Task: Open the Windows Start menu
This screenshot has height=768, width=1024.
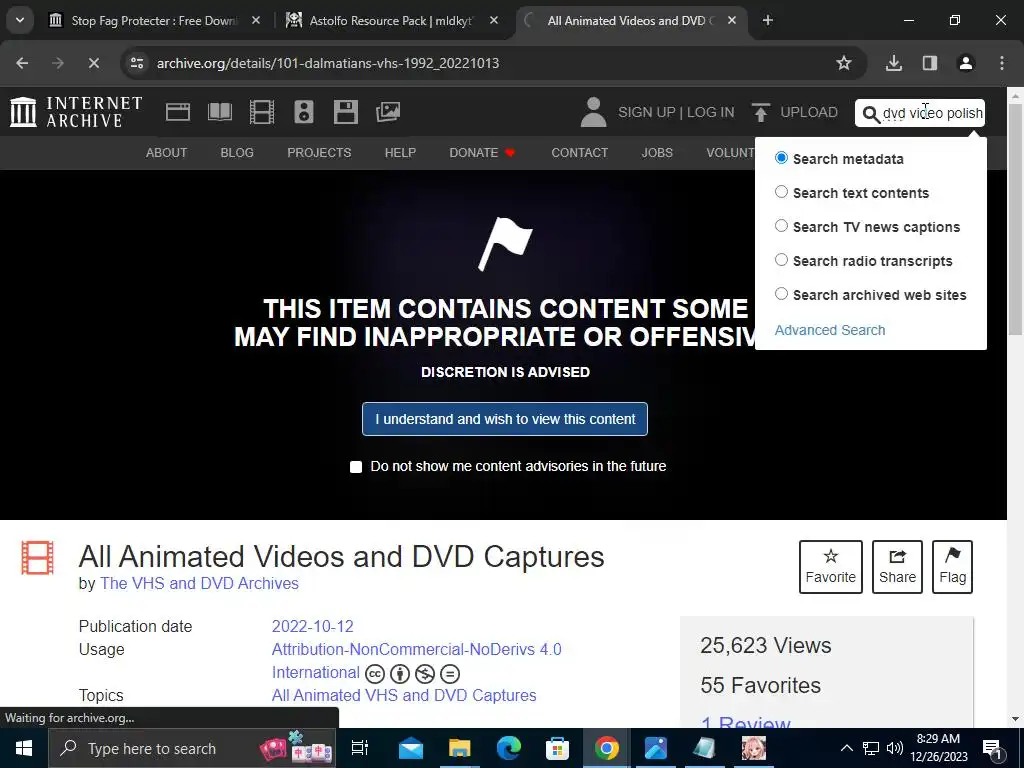Action: coord(24,748)
